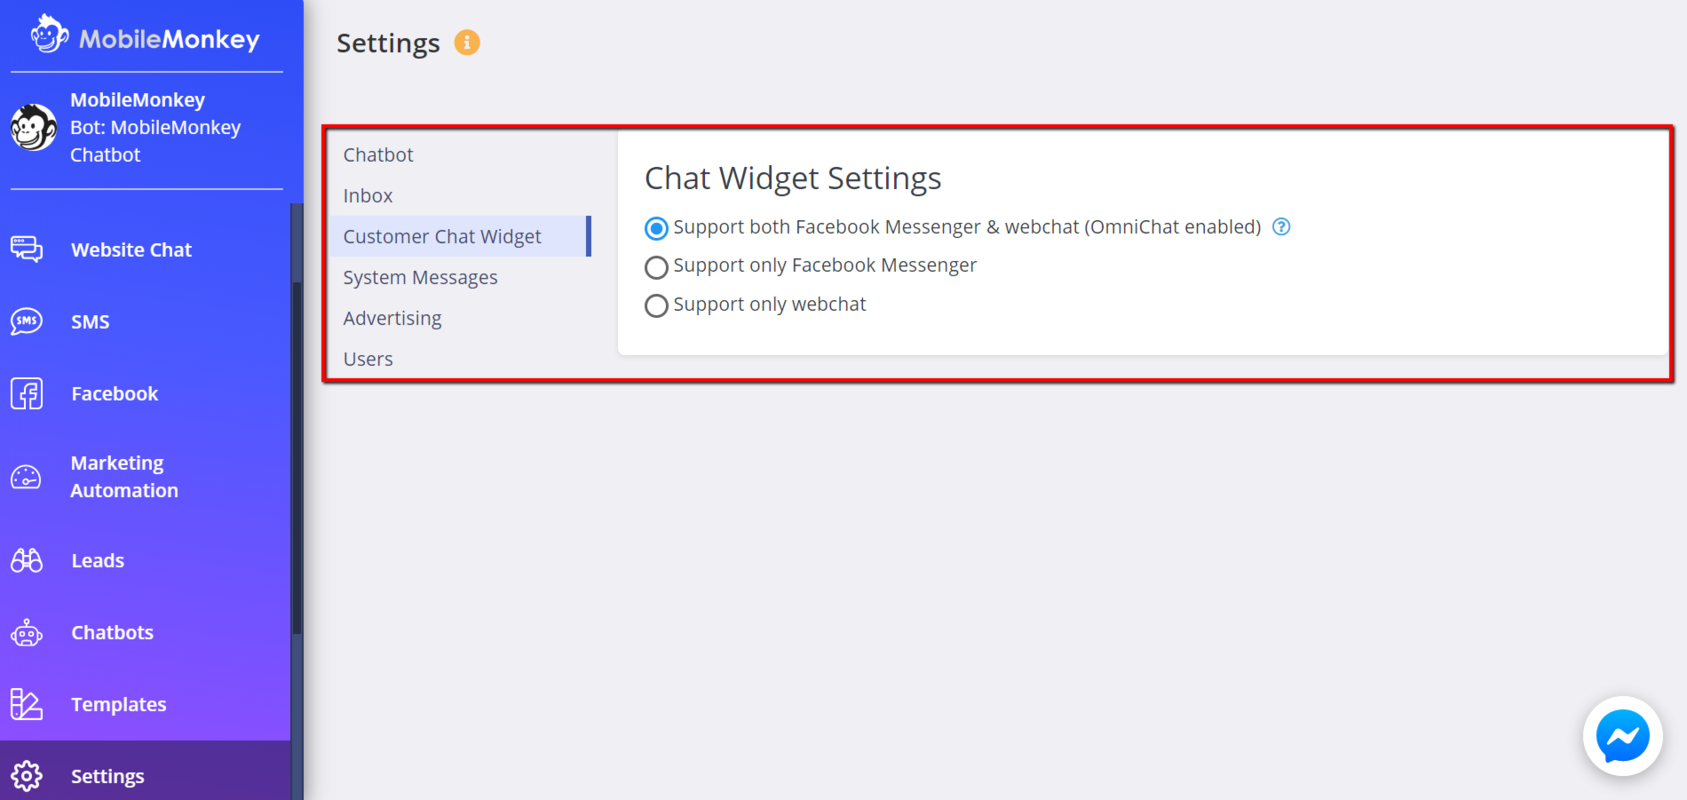Enable 'Support both Facebook Messenger & webchat'

click(x=656, y=228)
